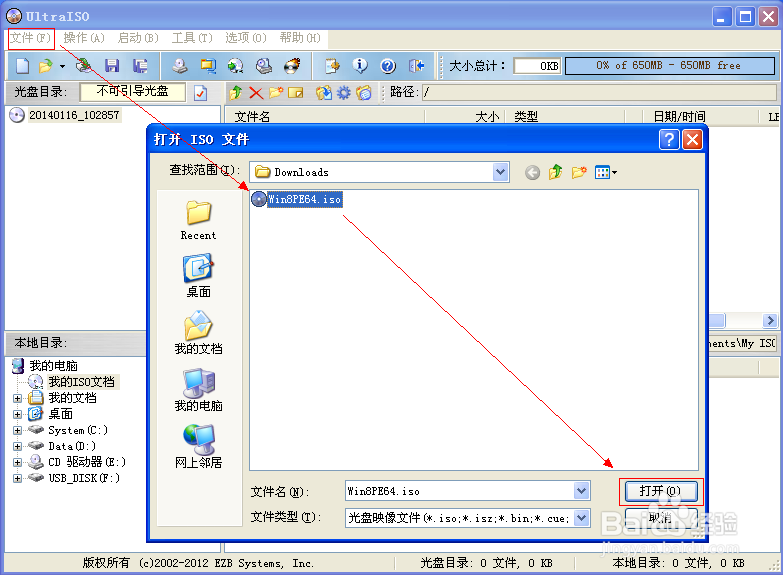783x575 pixels.
Task: Click the Add files notepad icon
Action: pos(332,65)
